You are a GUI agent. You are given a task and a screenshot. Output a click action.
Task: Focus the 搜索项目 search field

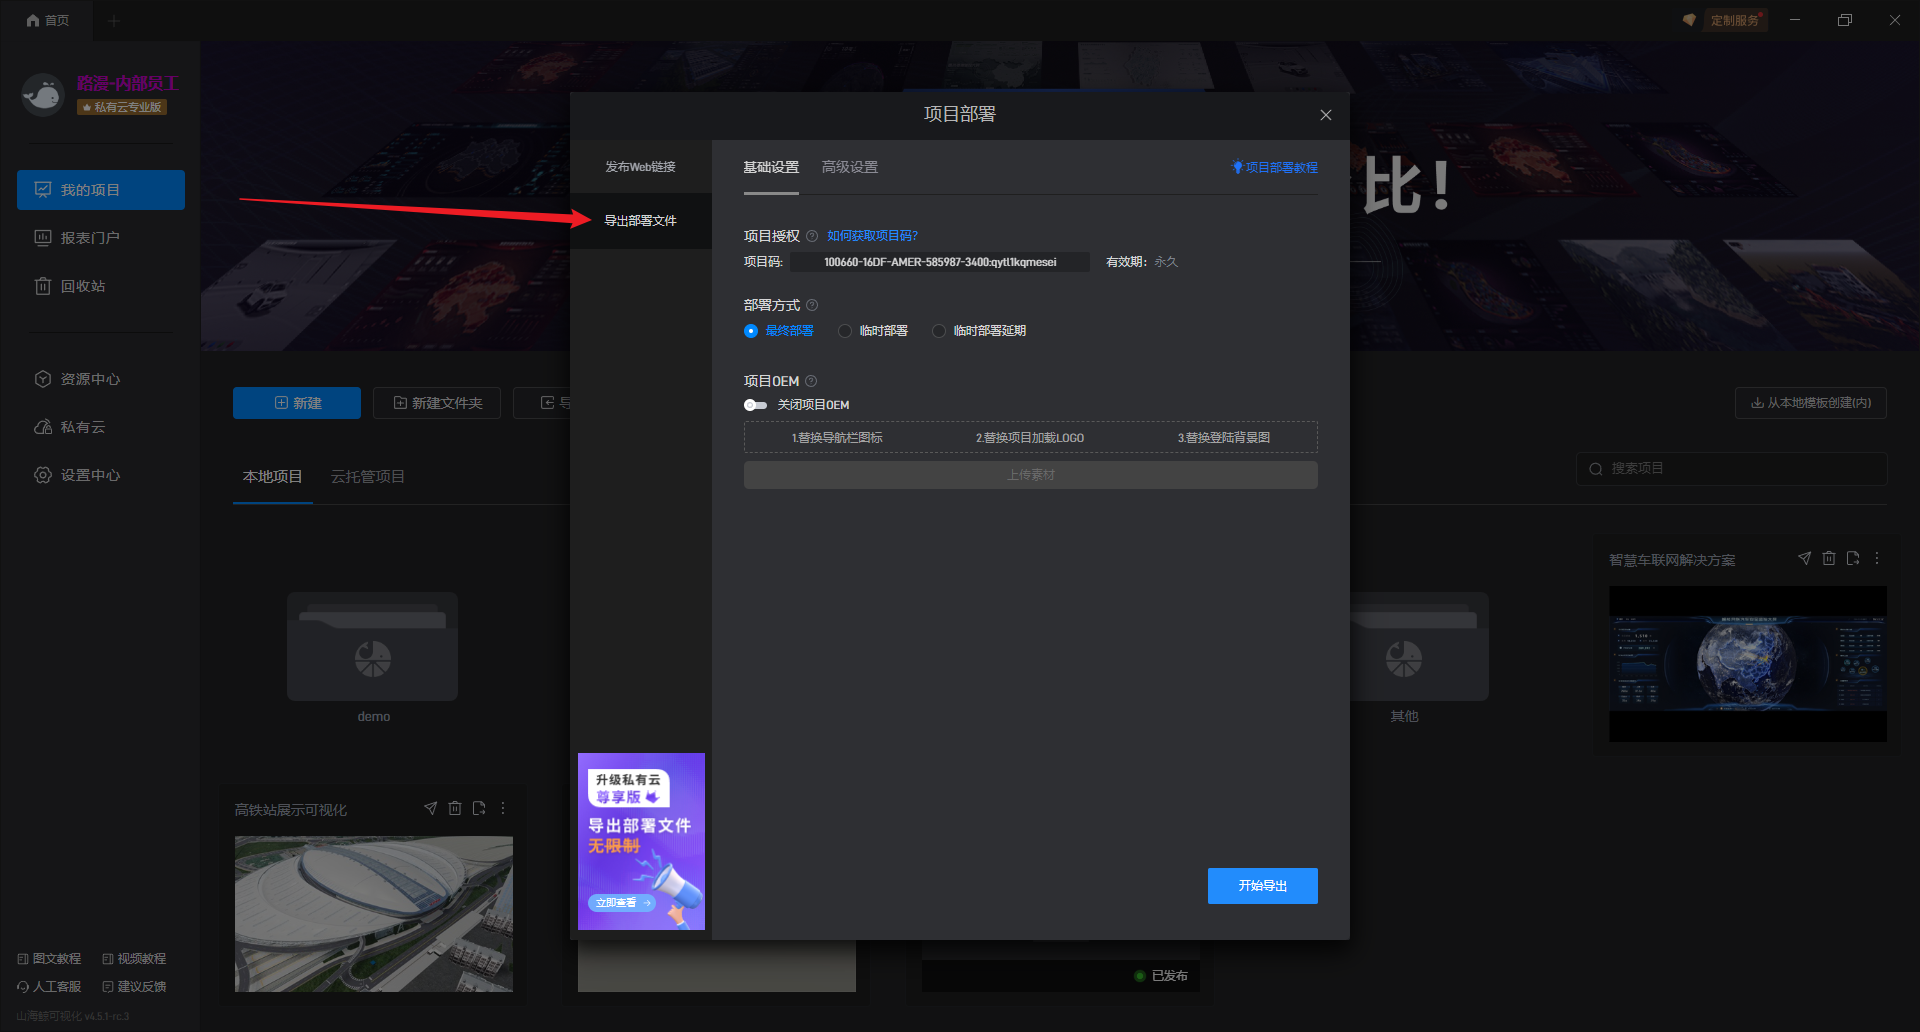click(x=1732, y=469)
